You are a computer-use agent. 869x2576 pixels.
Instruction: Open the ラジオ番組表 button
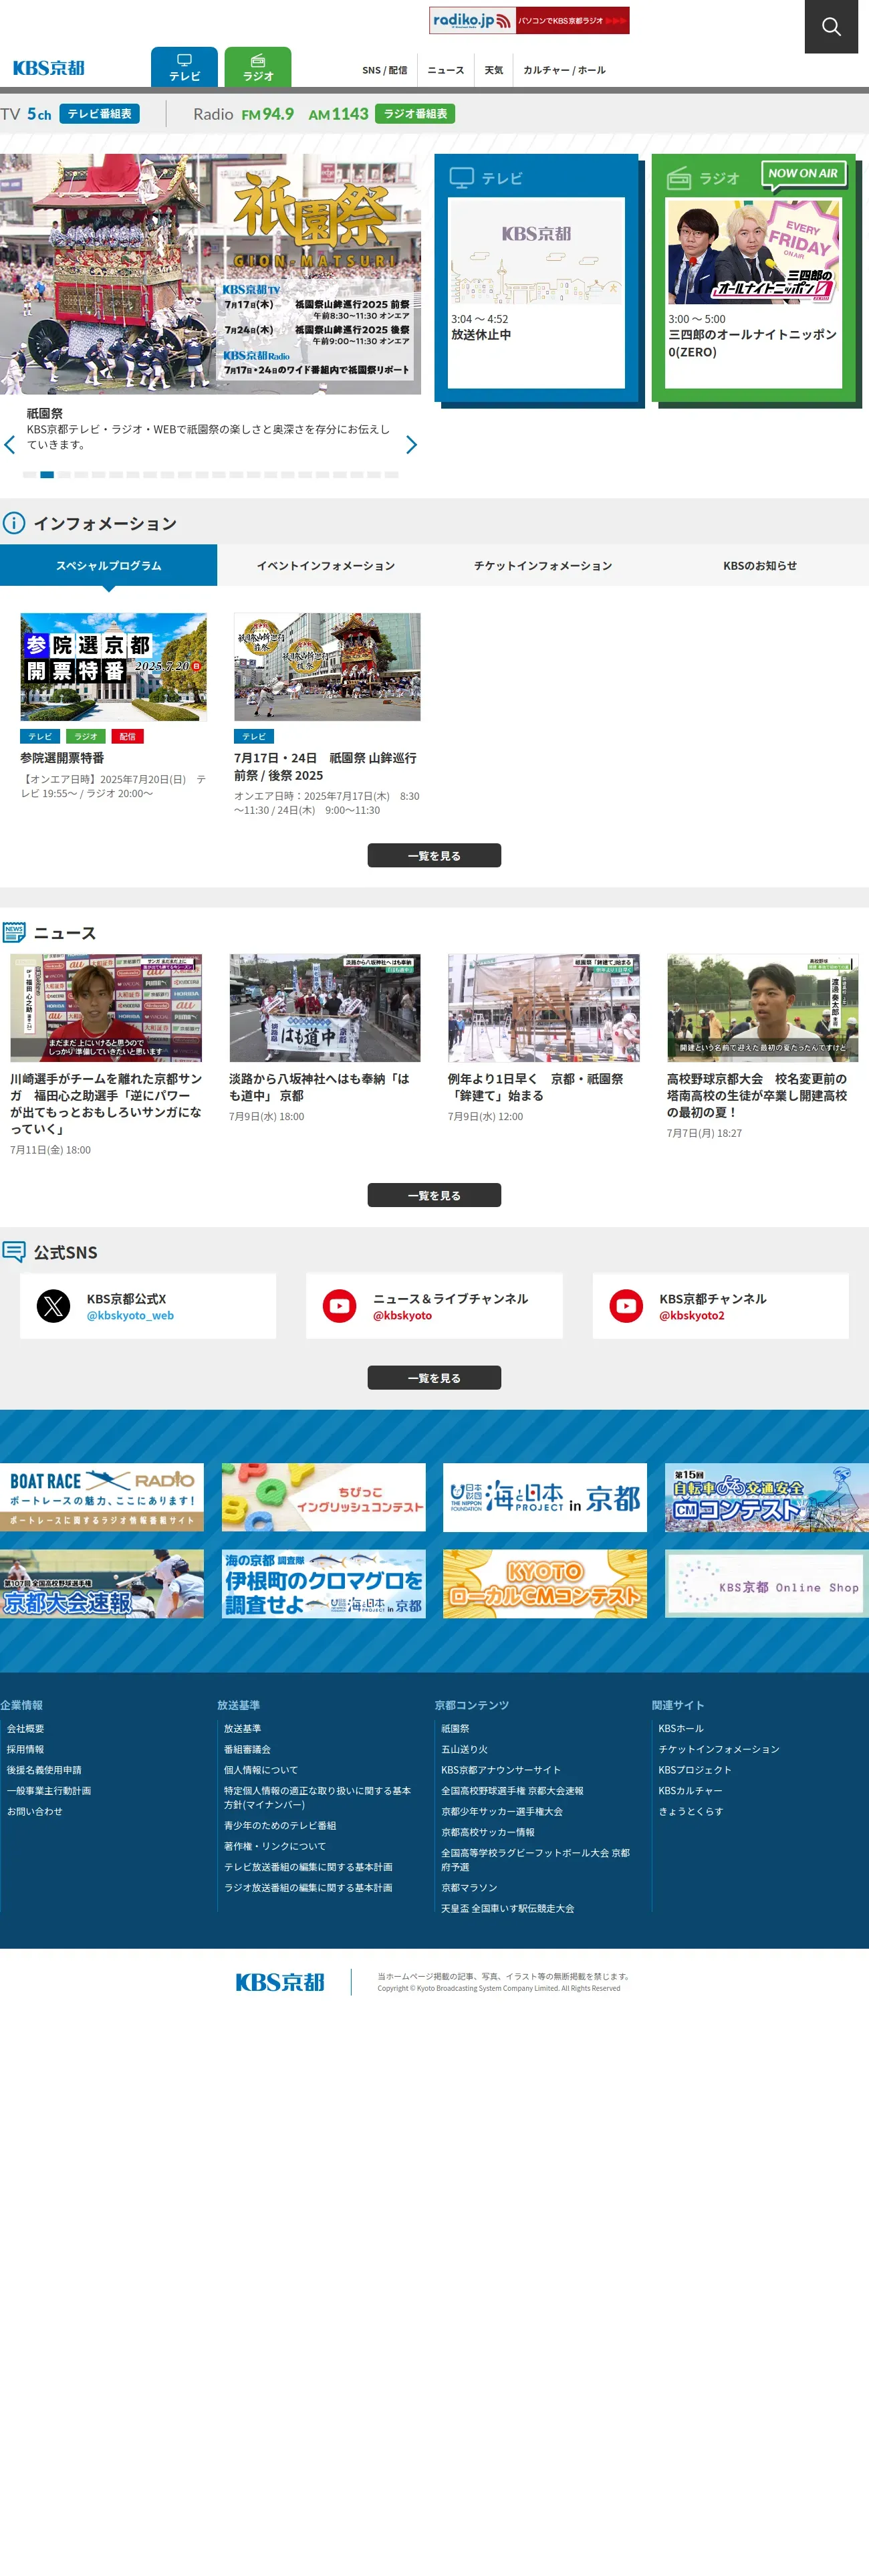[415, 114]
